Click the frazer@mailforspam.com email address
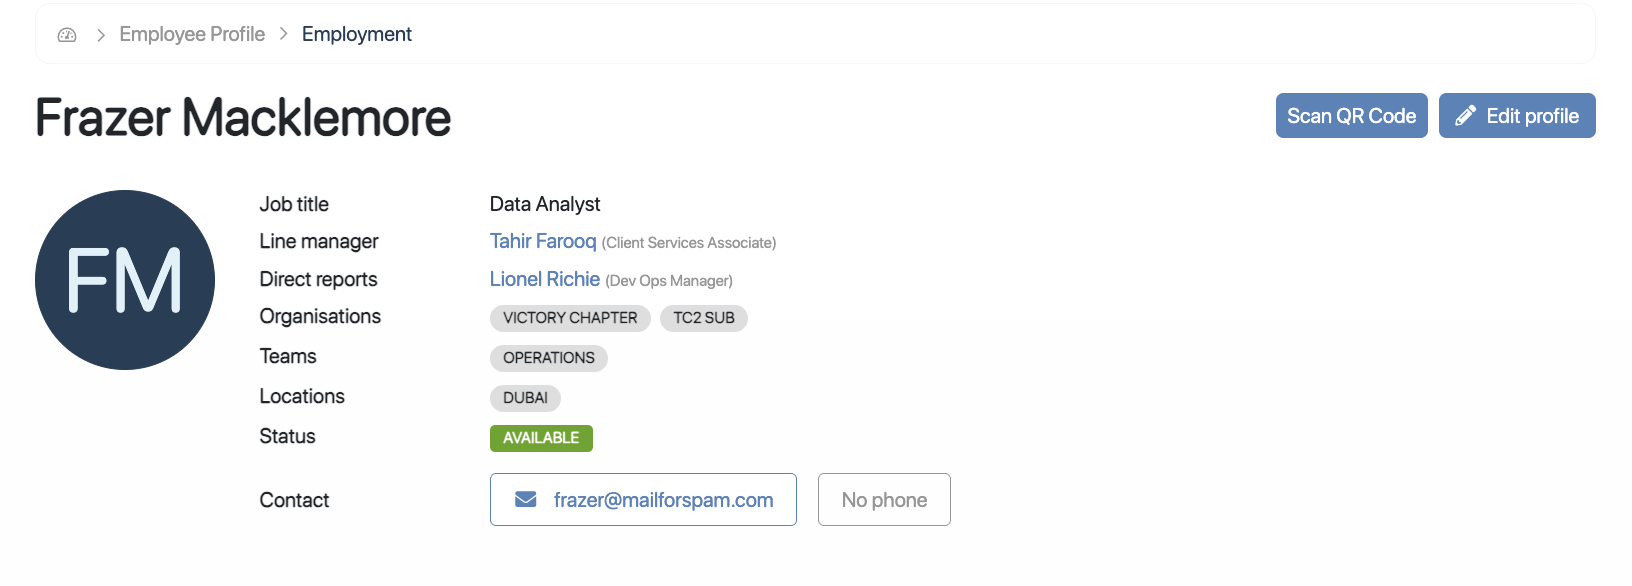1632x586 pixels. (663, 500)
